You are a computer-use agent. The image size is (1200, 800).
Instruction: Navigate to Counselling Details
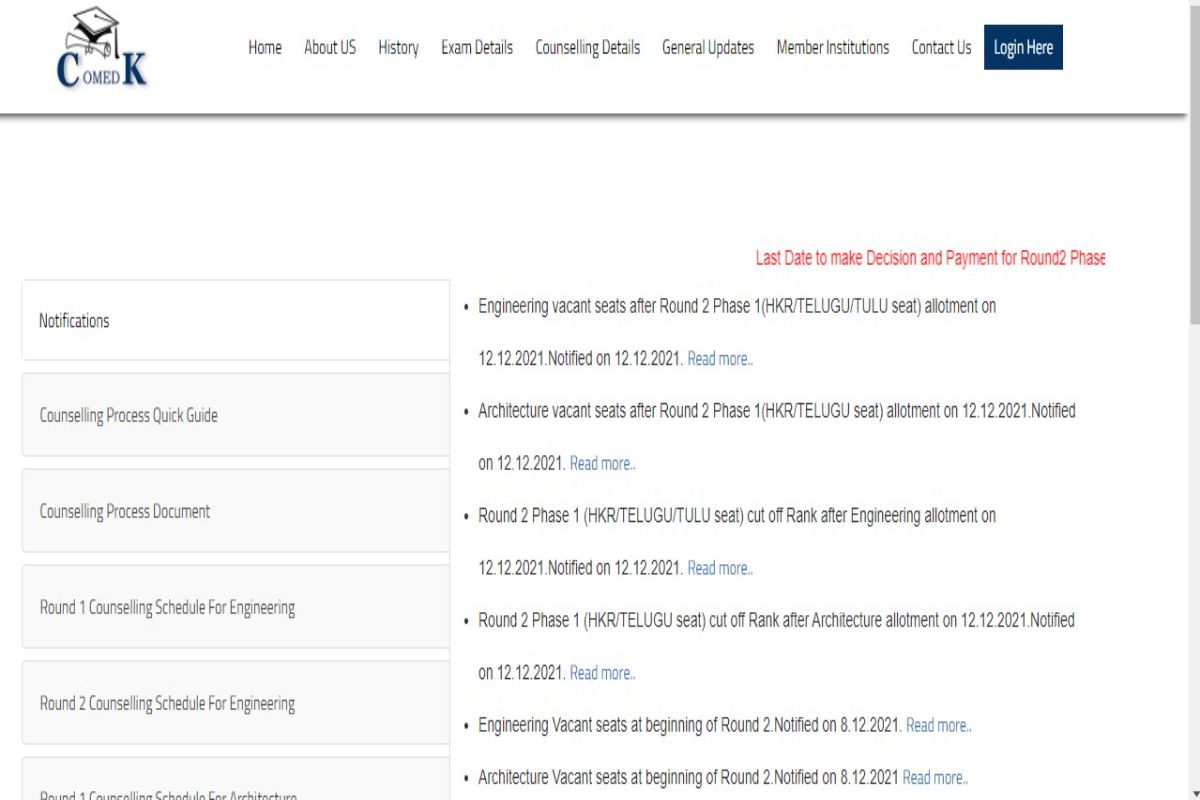(587, 47)
